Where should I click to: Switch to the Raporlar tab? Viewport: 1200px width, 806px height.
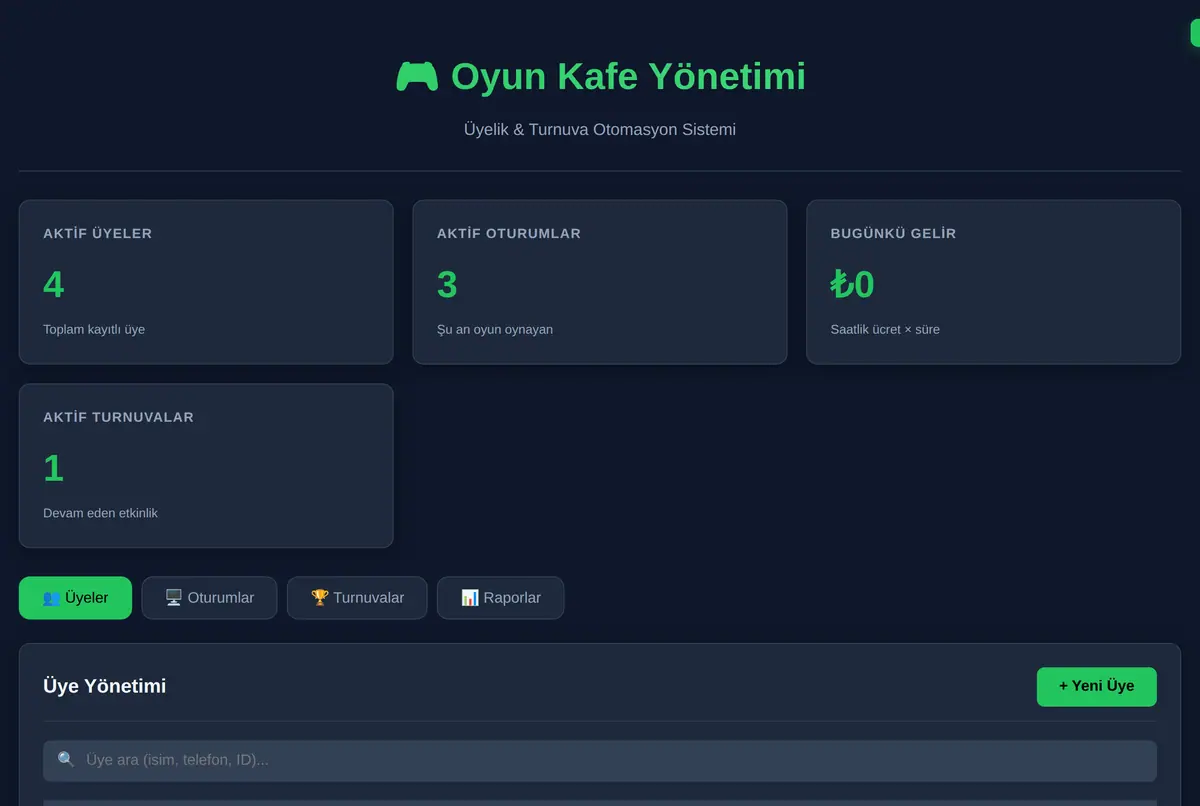tap(500, 598)
